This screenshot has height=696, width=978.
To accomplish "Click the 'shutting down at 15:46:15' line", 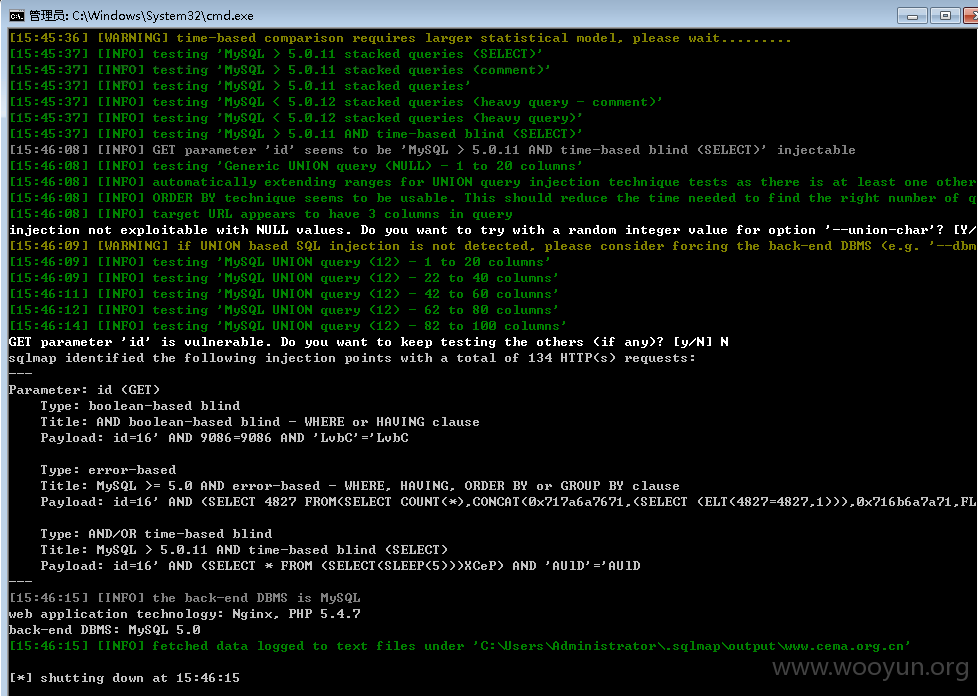I will pyautogui.click(x=124, y=678).
